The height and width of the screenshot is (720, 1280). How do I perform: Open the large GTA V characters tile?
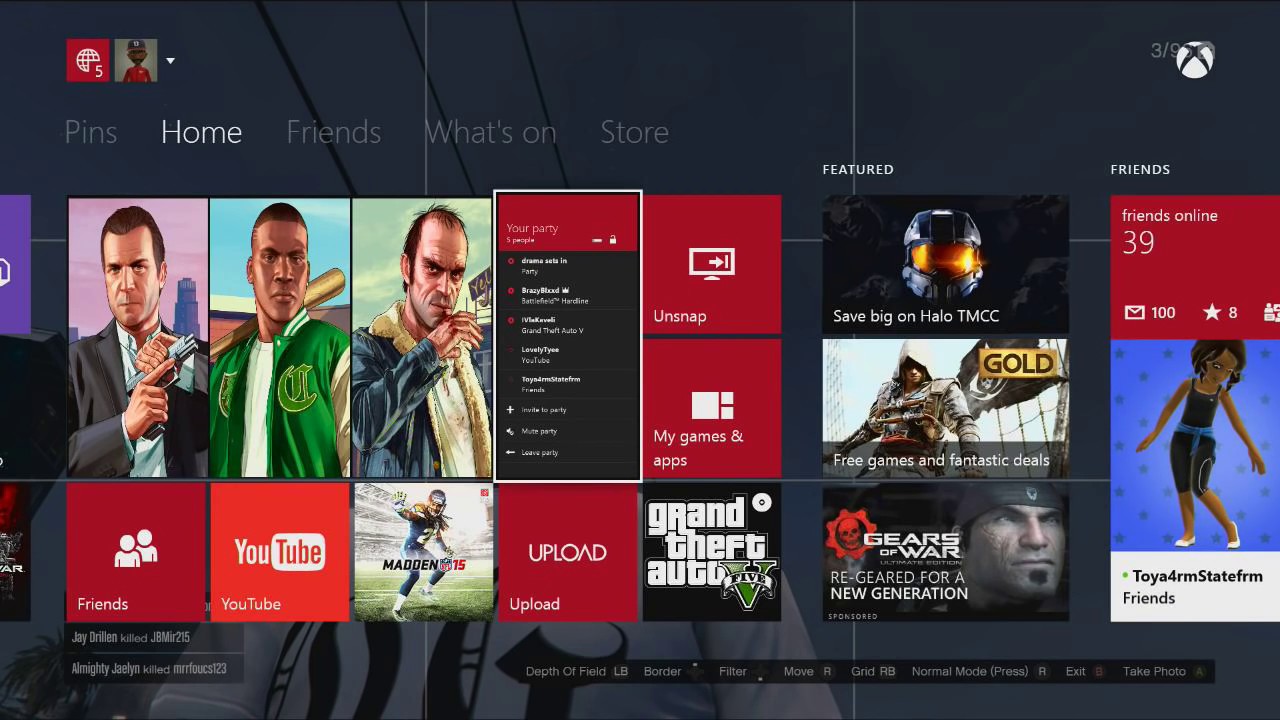tap(280, 337)
